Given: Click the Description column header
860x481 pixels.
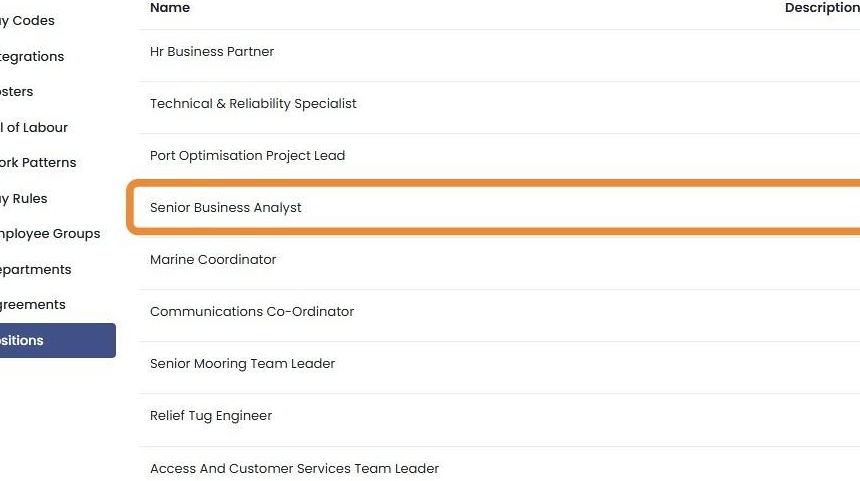Looking at the screenshot, I should coord(821,8).
